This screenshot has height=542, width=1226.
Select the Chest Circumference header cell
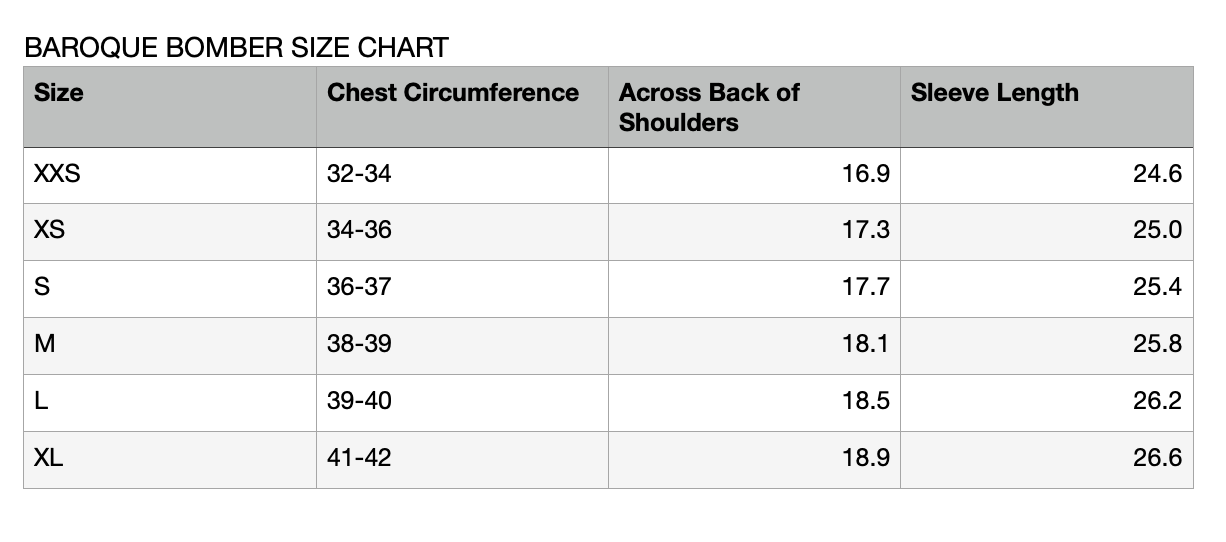(x=453, y=93)
